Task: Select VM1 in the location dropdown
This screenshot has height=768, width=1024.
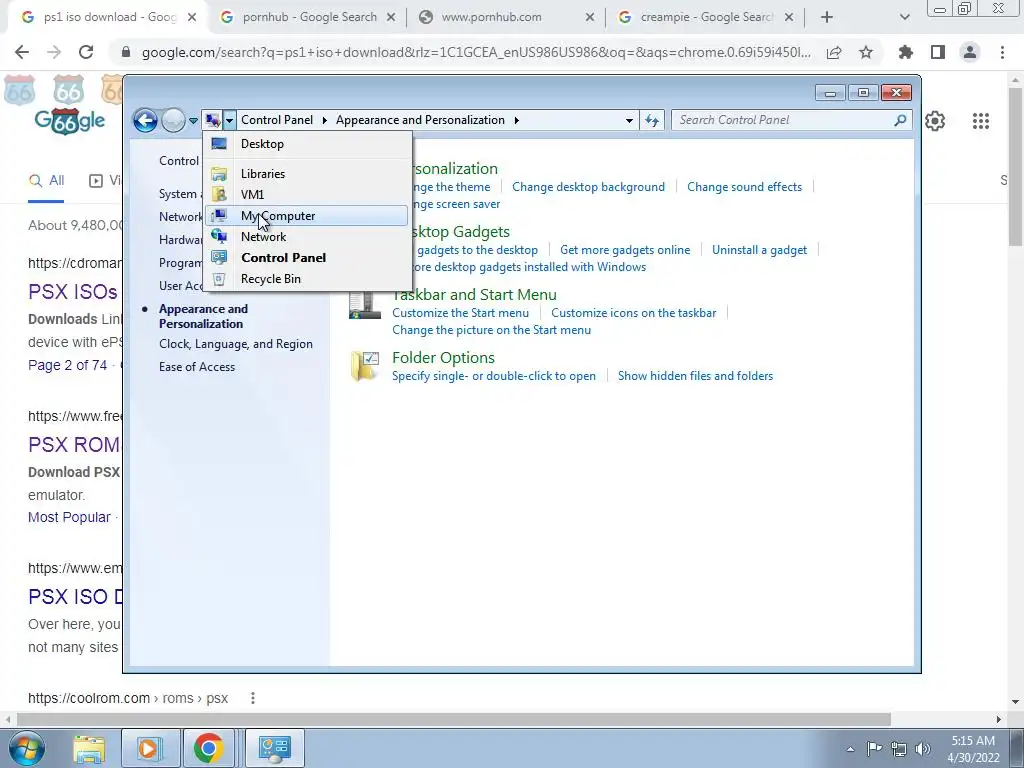Action: tap(306, 195)
